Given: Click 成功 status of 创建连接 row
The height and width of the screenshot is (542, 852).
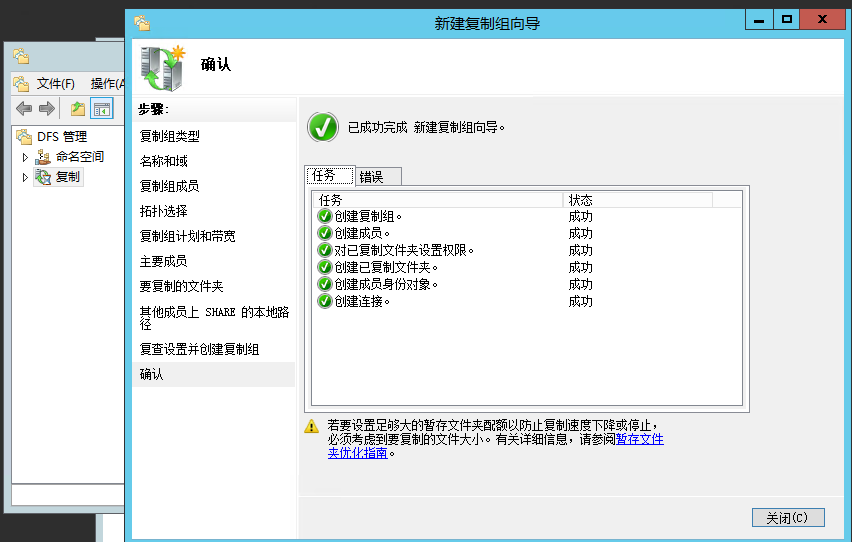Looking at the screenshot, I should pos(580,301).
